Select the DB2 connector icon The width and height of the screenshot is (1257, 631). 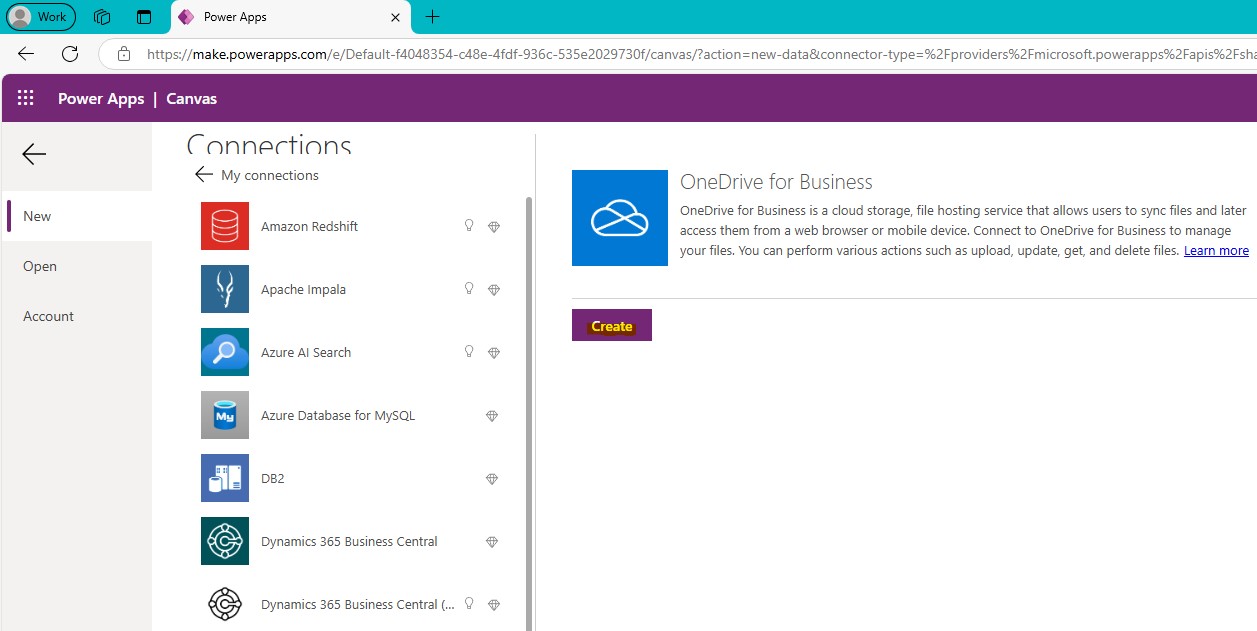[x=225, y=478]
